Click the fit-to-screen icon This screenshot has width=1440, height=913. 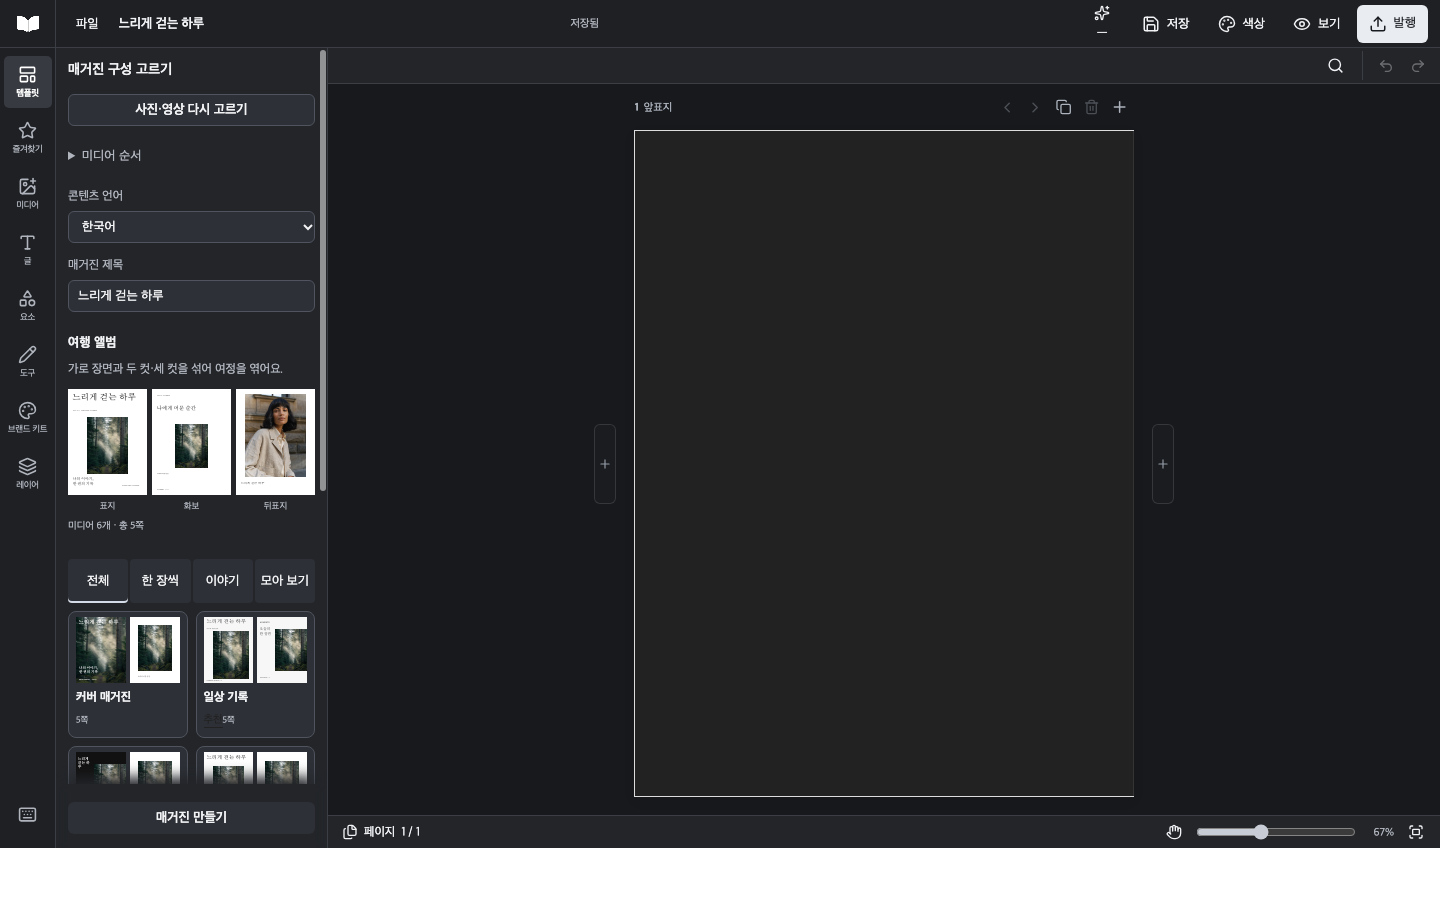[x=1416, y=832]
